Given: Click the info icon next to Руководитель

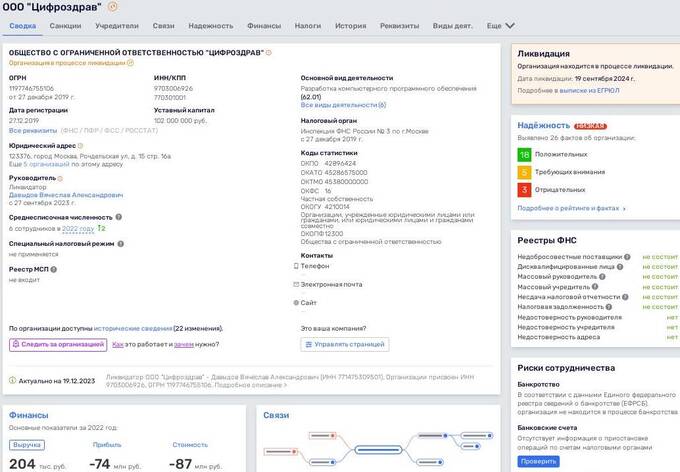Looking at the screenshot, I should [x=60, y=178].
